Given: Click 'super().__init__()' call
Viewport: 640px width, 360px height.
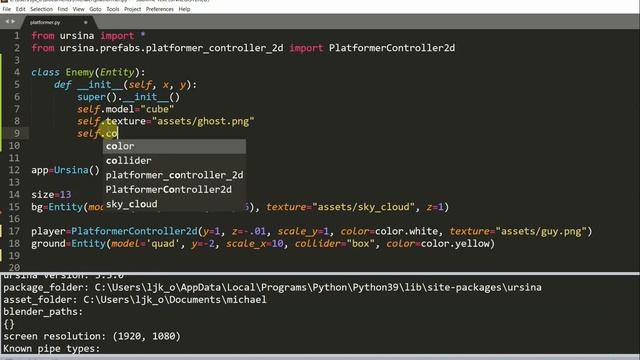Looking at the screenshot, I should pyautogui.click(x=129, y=97).
